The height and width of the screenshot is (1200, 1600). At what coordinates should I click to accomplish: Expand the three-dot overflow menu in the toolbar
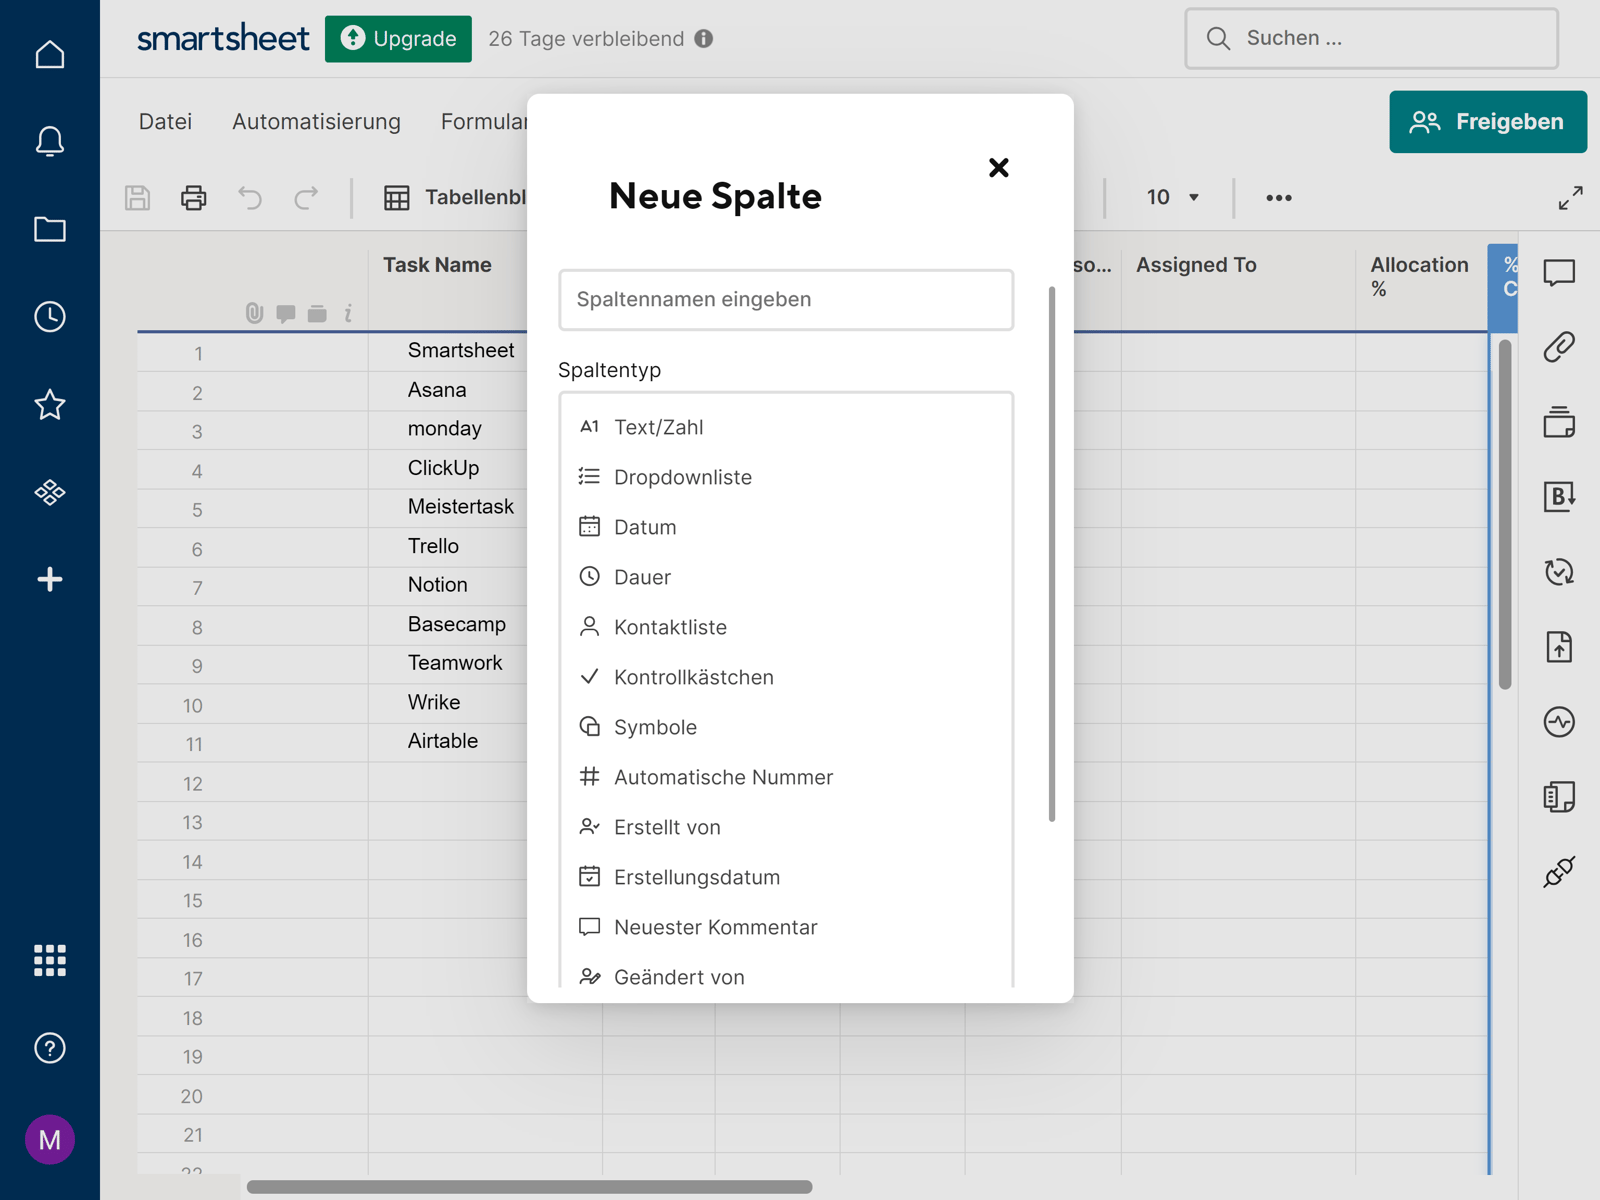tap(1278, 197)
